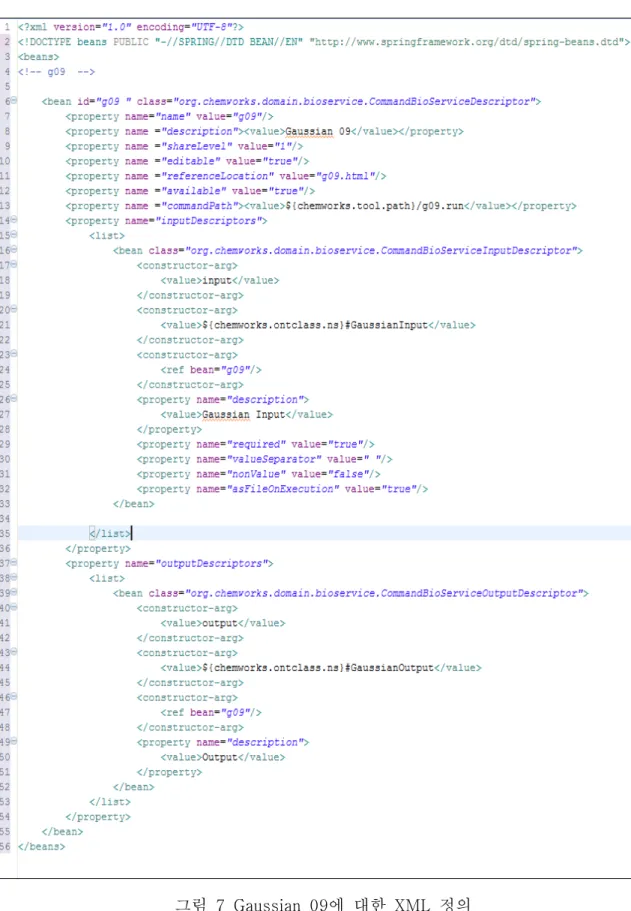This screenshot has height=911, width=631.
Task: Collapse the constructor-arg fold on line 43
Action: 14,652
